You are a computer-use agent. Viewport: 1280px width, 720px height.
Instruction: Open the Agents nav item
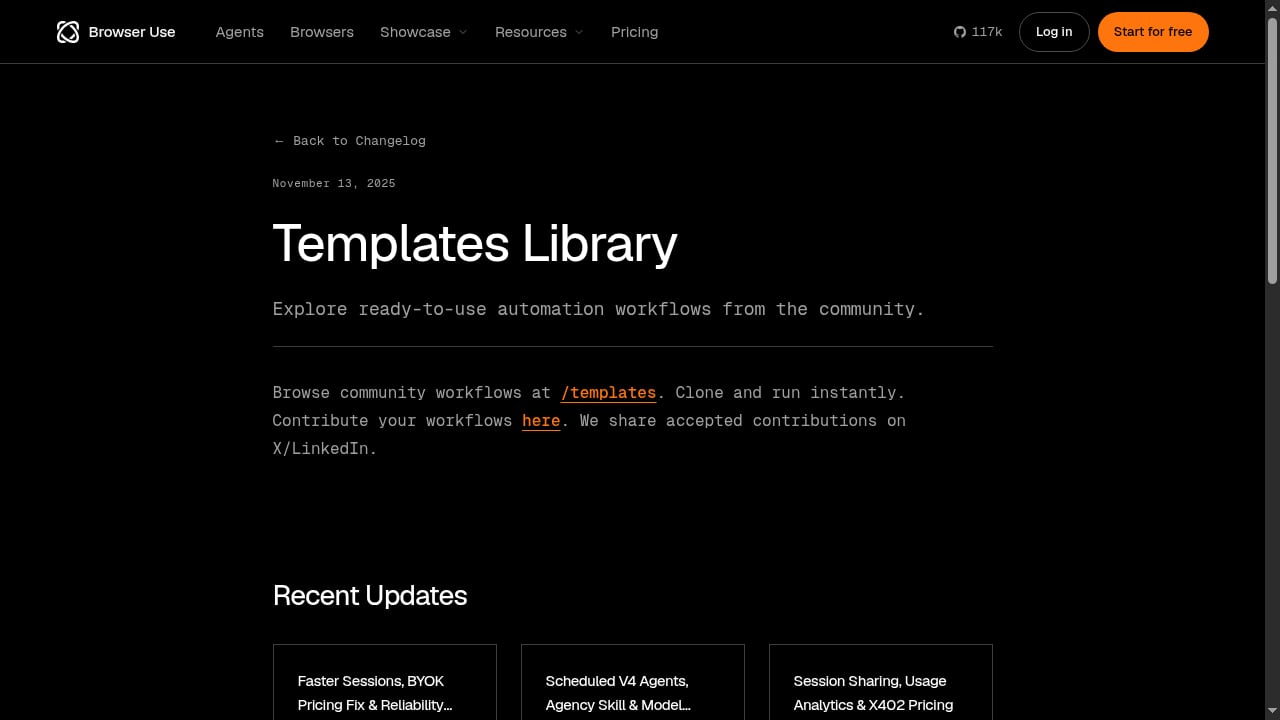click(240, 32)
